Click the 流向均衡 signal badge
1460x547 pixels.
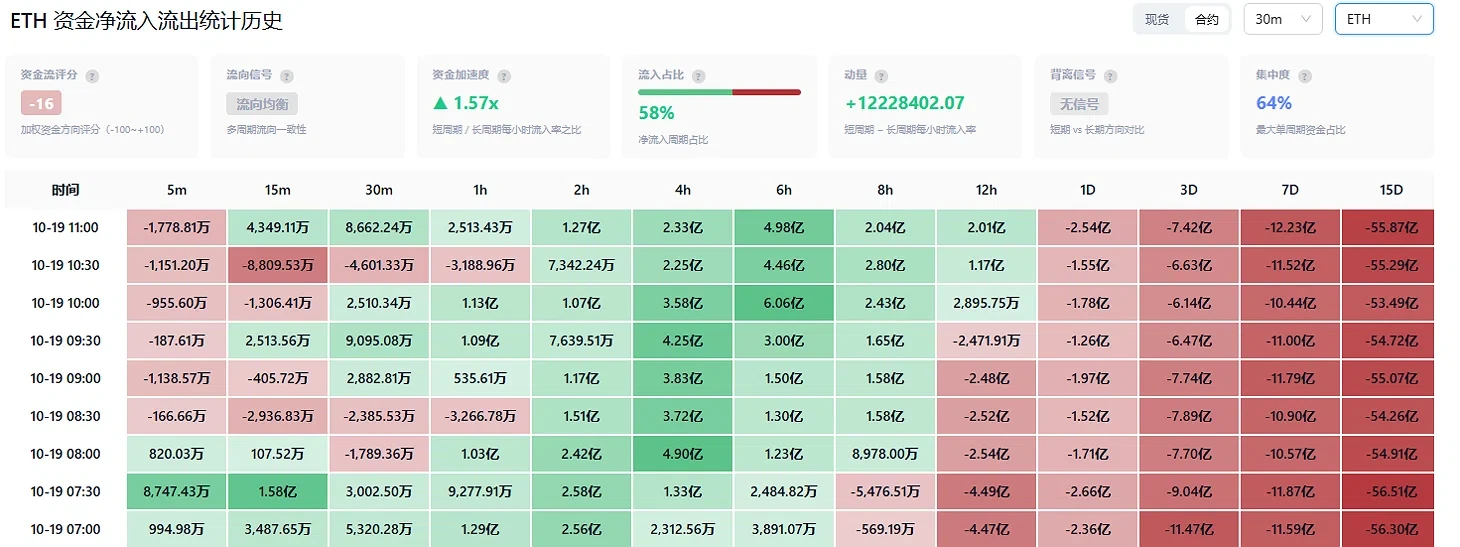(262, 104)
